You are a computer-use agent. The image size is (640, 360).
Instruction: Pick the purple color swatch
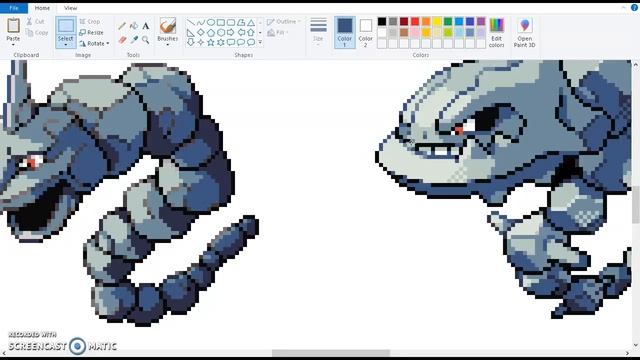[x=481, y=21]
